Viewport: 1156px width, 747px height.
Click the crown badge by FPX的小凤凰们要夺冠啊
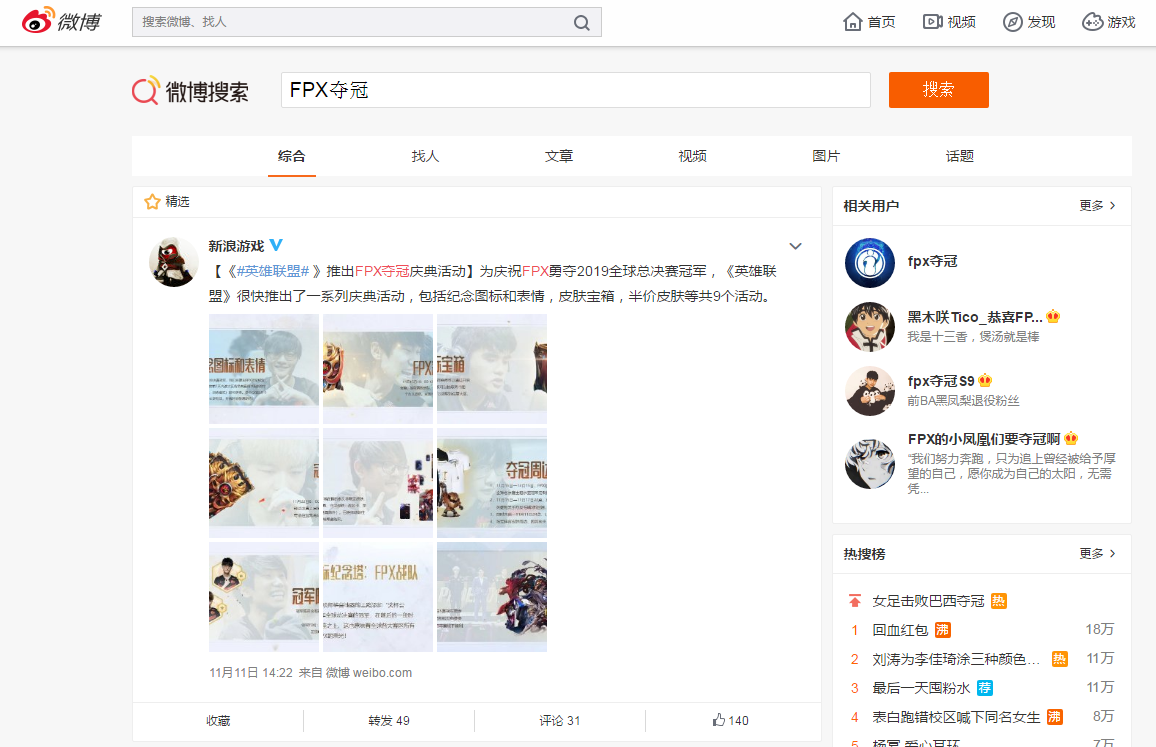[1070, 439]
